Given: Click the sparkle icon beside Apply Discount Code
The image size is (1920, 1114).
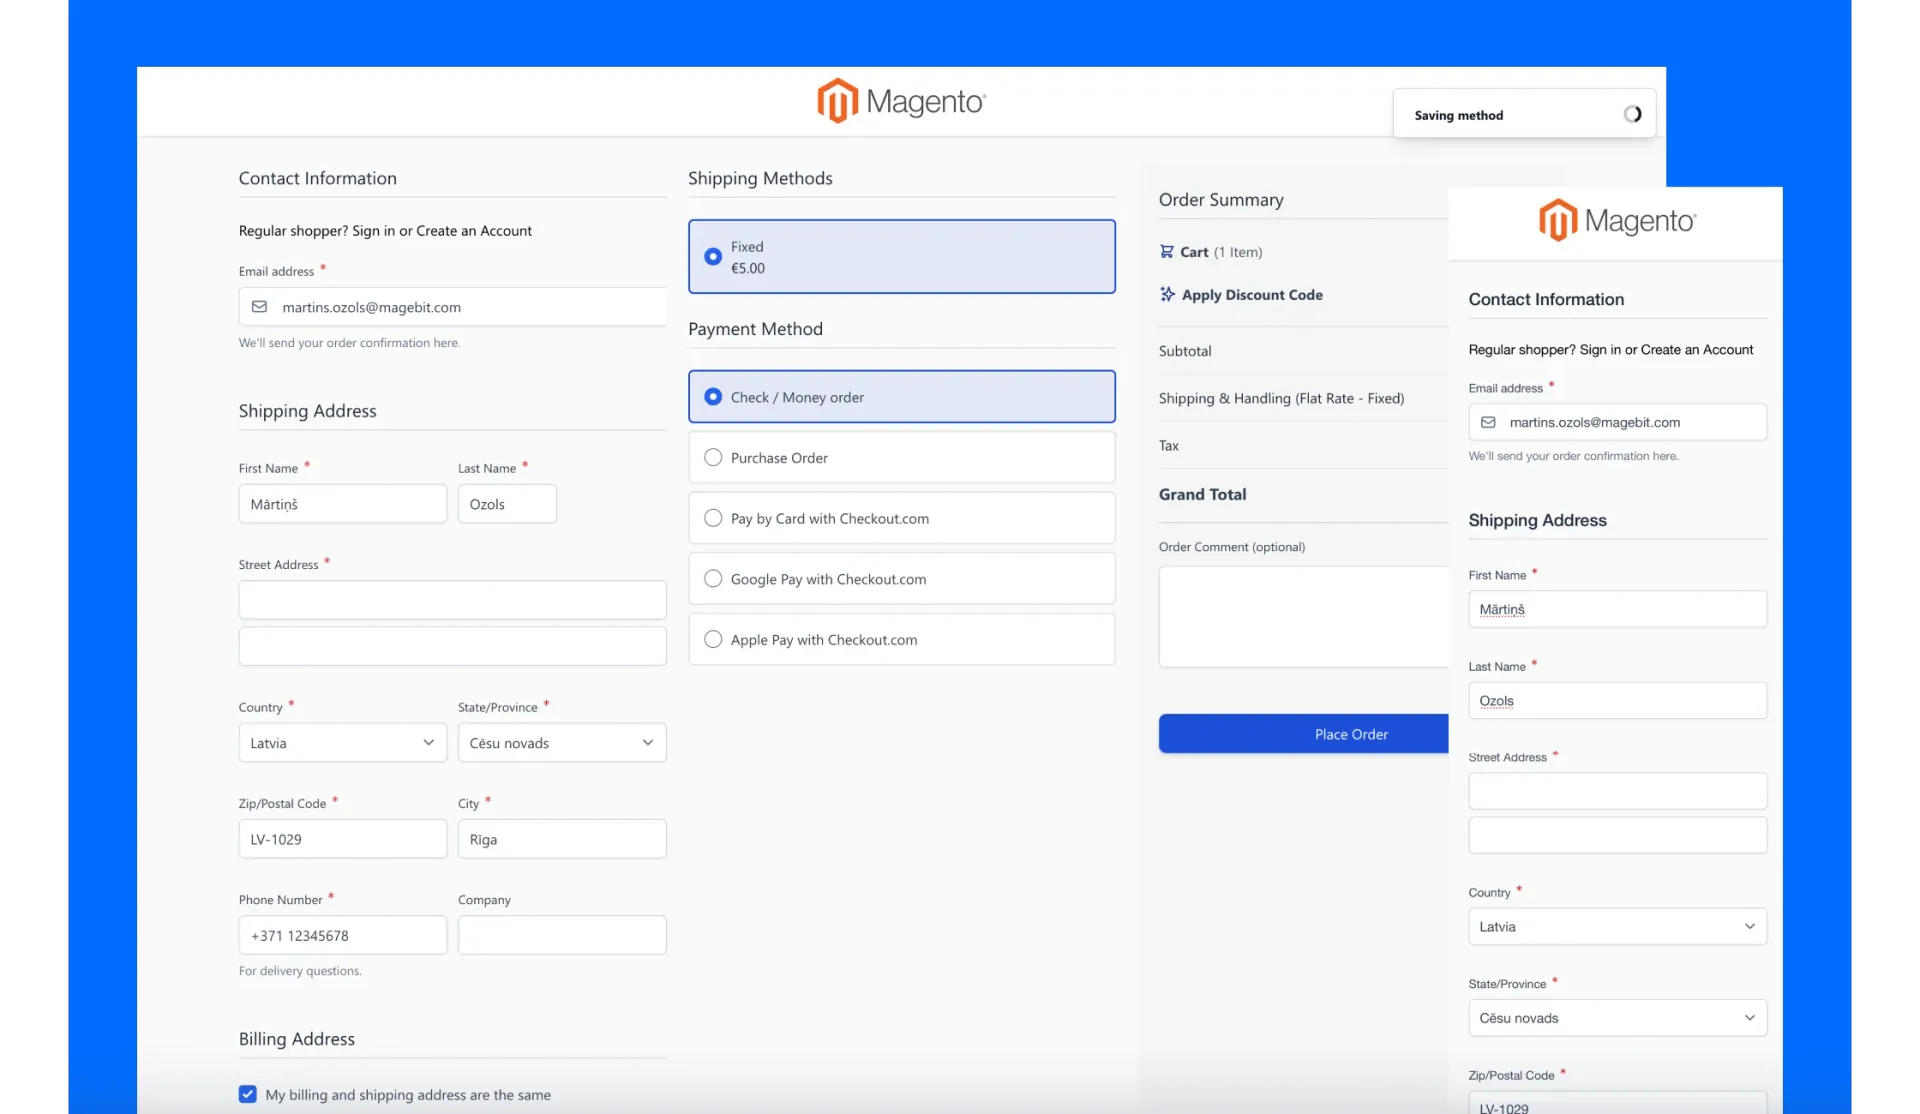Looking at the screenshot, I should click(1167, 294).
